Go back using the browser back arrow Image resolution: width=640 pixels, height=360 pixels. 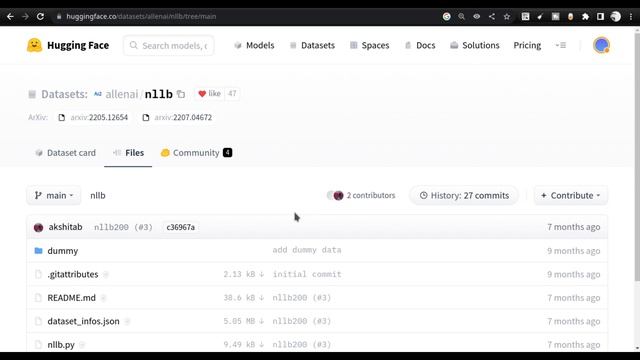10,16
